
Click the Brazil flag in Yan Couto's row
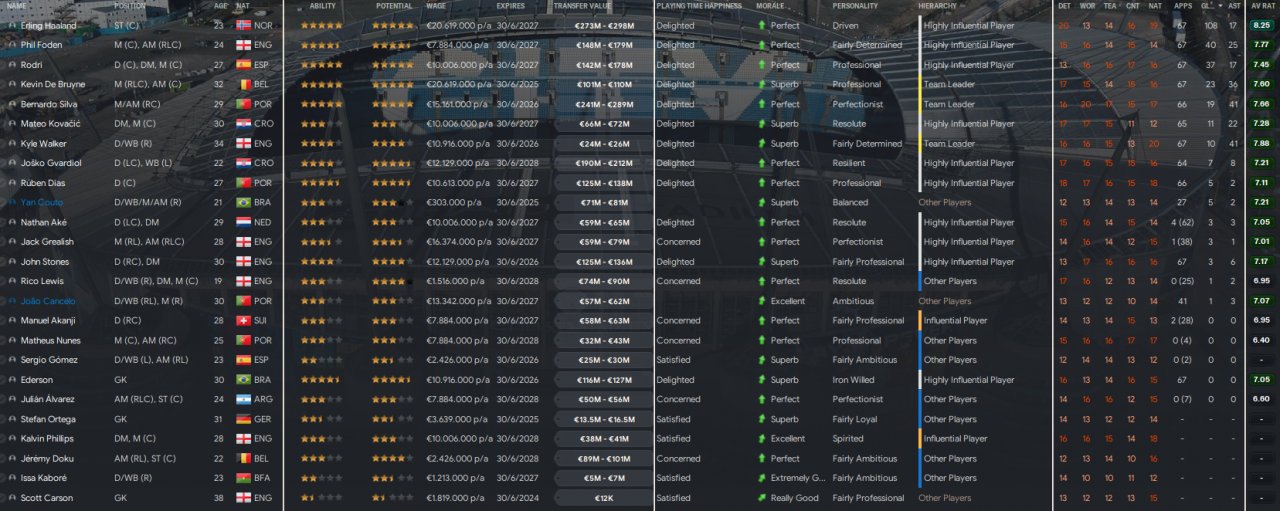(x=243, y=202)
